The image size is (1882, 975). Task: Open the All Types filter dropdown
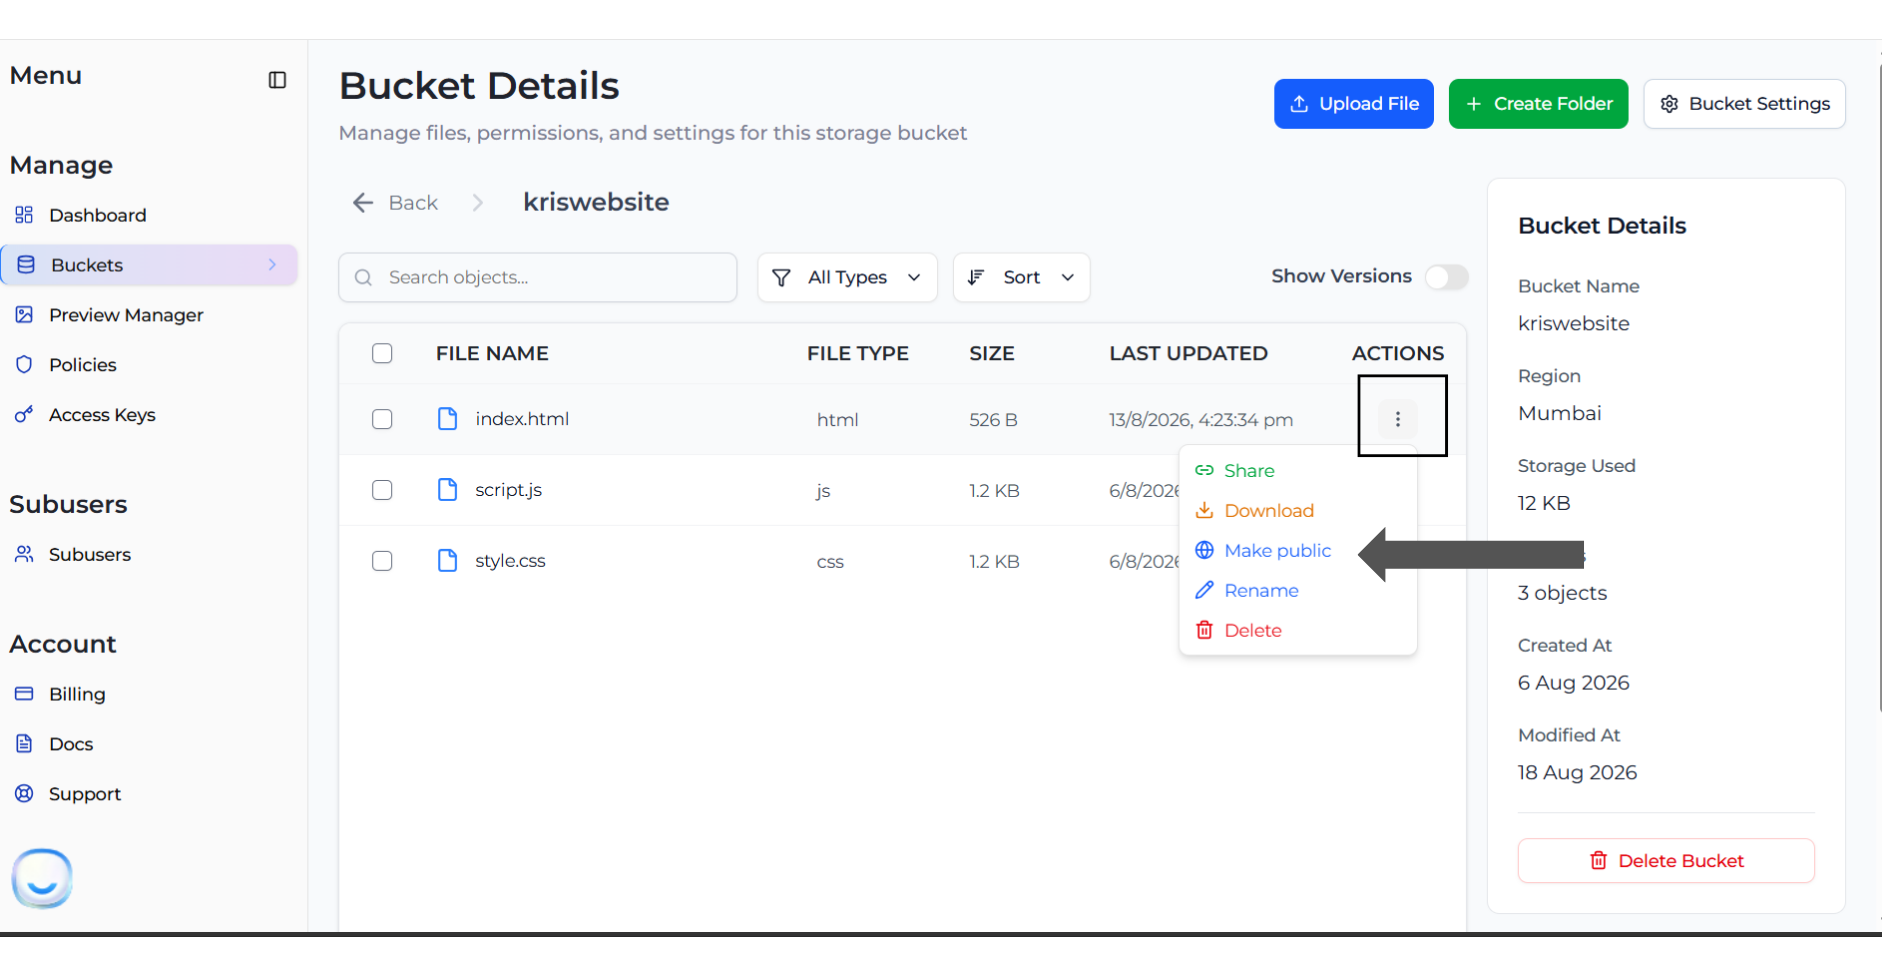[x=848, y=277]
